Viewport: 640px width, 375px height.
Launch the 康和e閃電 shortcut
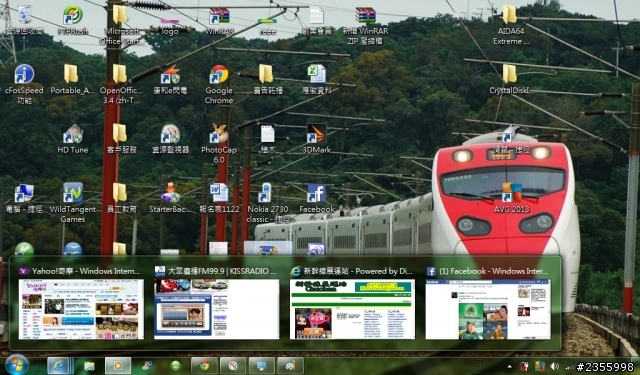click(170, 74)
